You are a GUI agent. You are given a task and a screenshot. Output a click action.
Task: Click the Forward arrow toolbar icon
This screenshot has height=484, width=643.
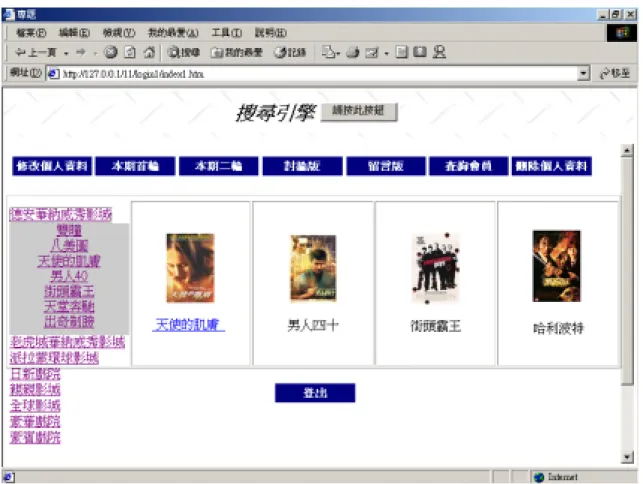click(x=81, y=53)
